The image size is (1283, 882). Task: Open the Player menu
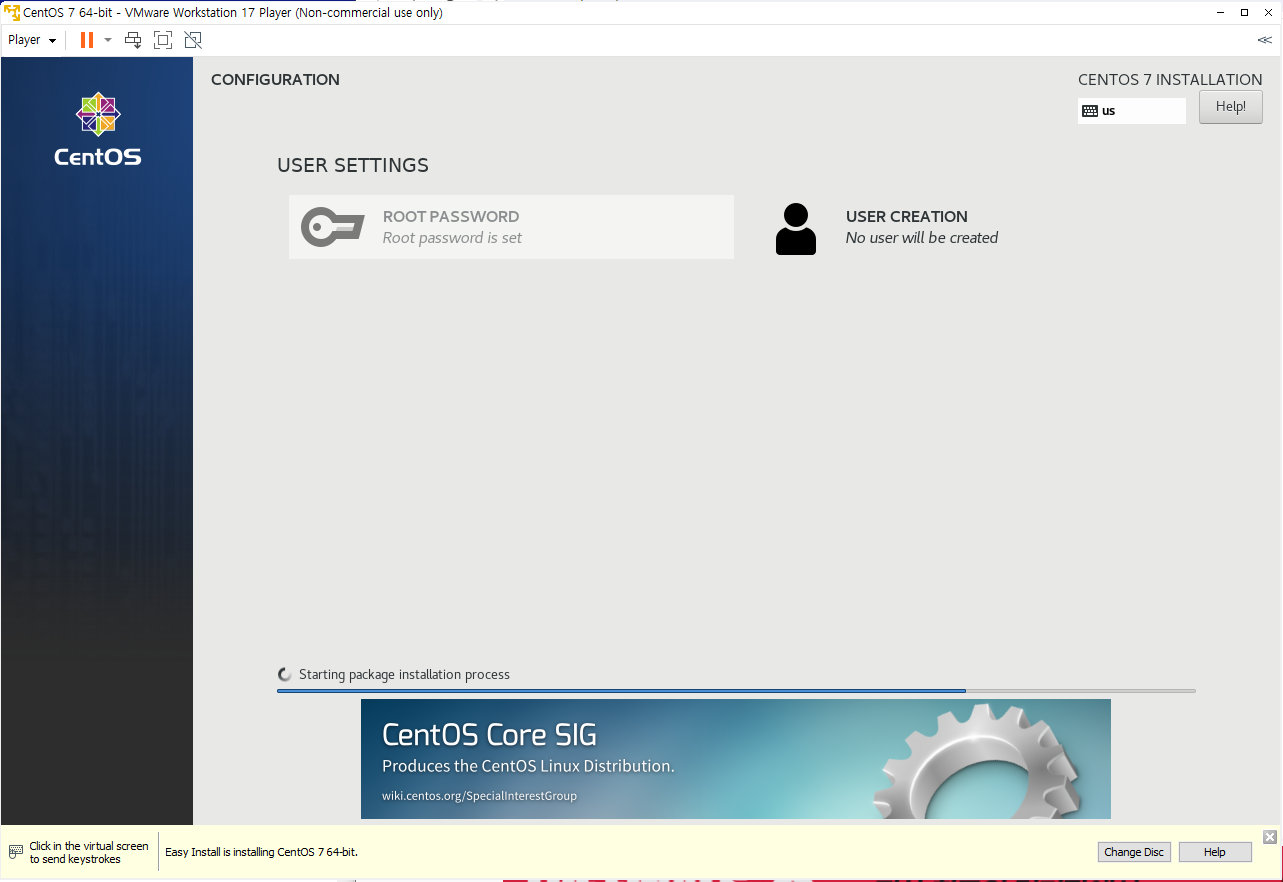pos(32,40)
